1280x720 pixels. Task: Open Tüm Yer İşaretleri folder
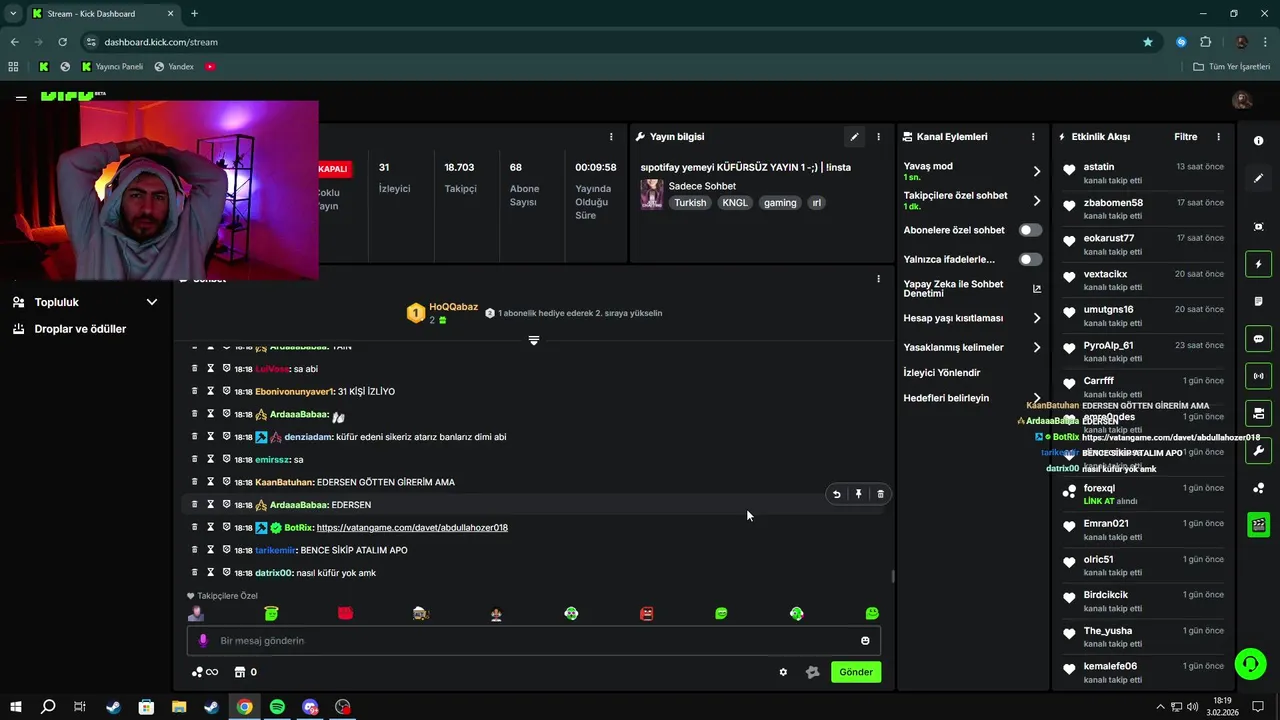(x=1232, y=67)
